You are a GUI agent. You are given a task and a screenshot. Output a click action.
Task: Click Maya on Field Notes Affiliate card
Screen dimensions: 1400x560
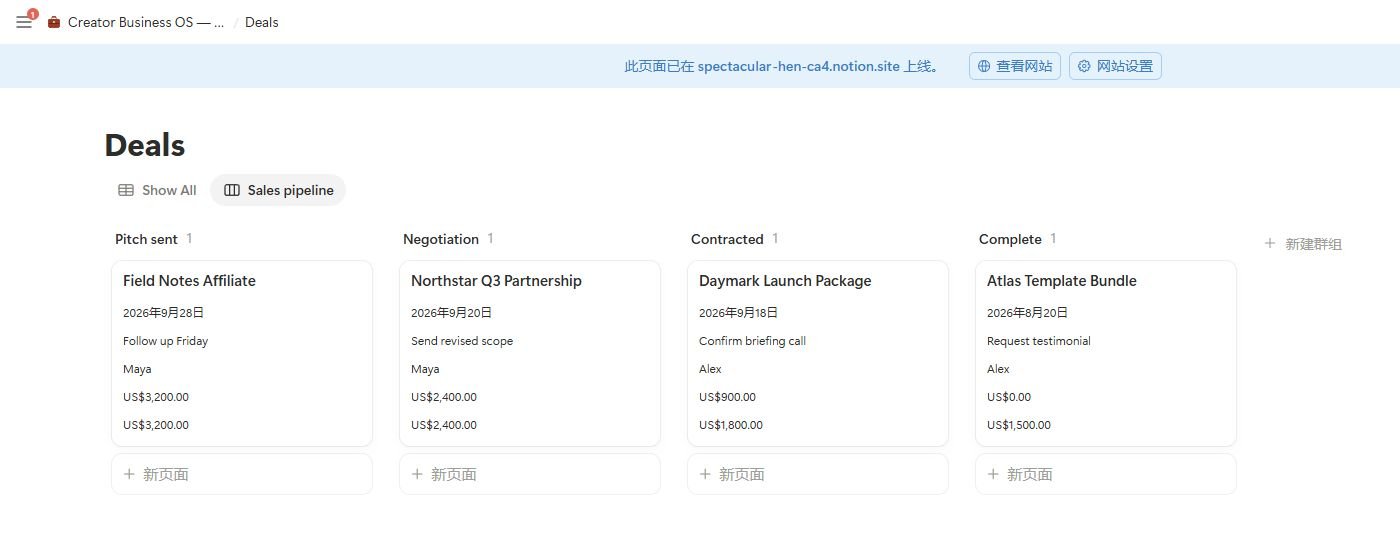pos(137,369)
